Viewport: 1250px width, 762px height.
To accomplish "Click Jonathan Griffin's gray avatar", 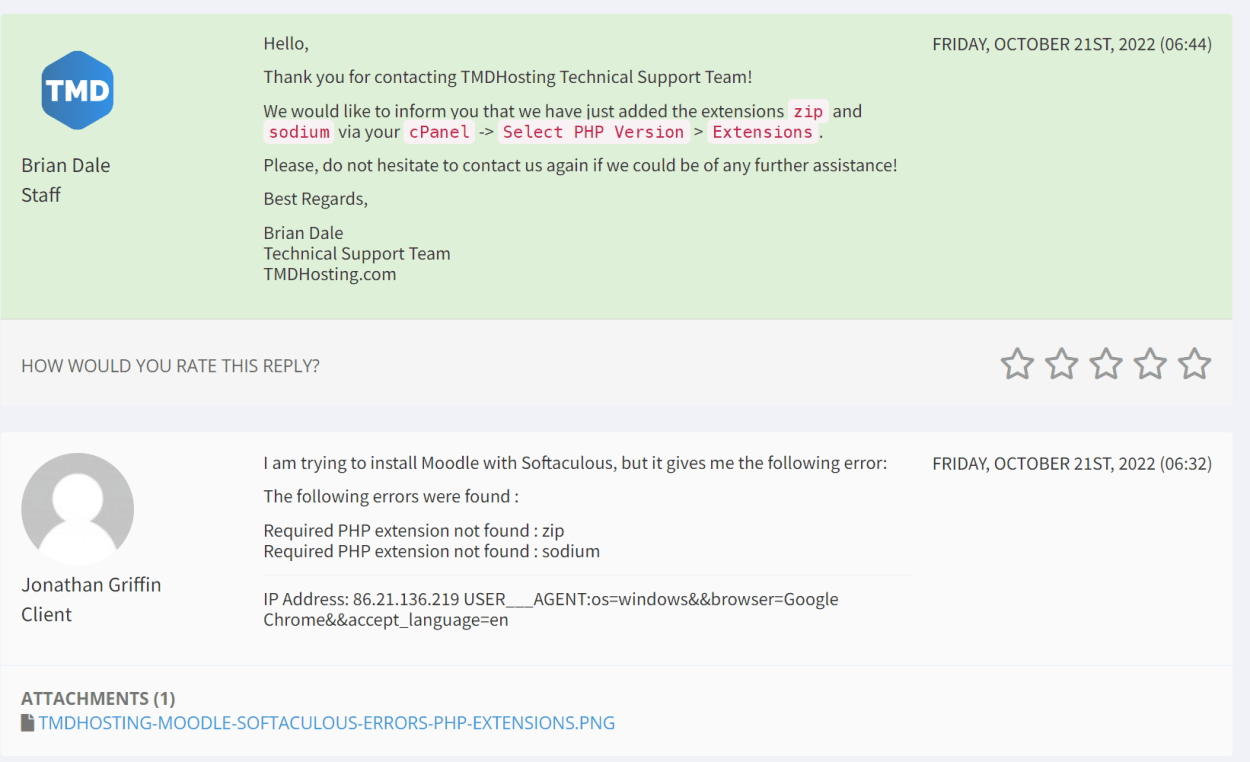I will [77, 509].
